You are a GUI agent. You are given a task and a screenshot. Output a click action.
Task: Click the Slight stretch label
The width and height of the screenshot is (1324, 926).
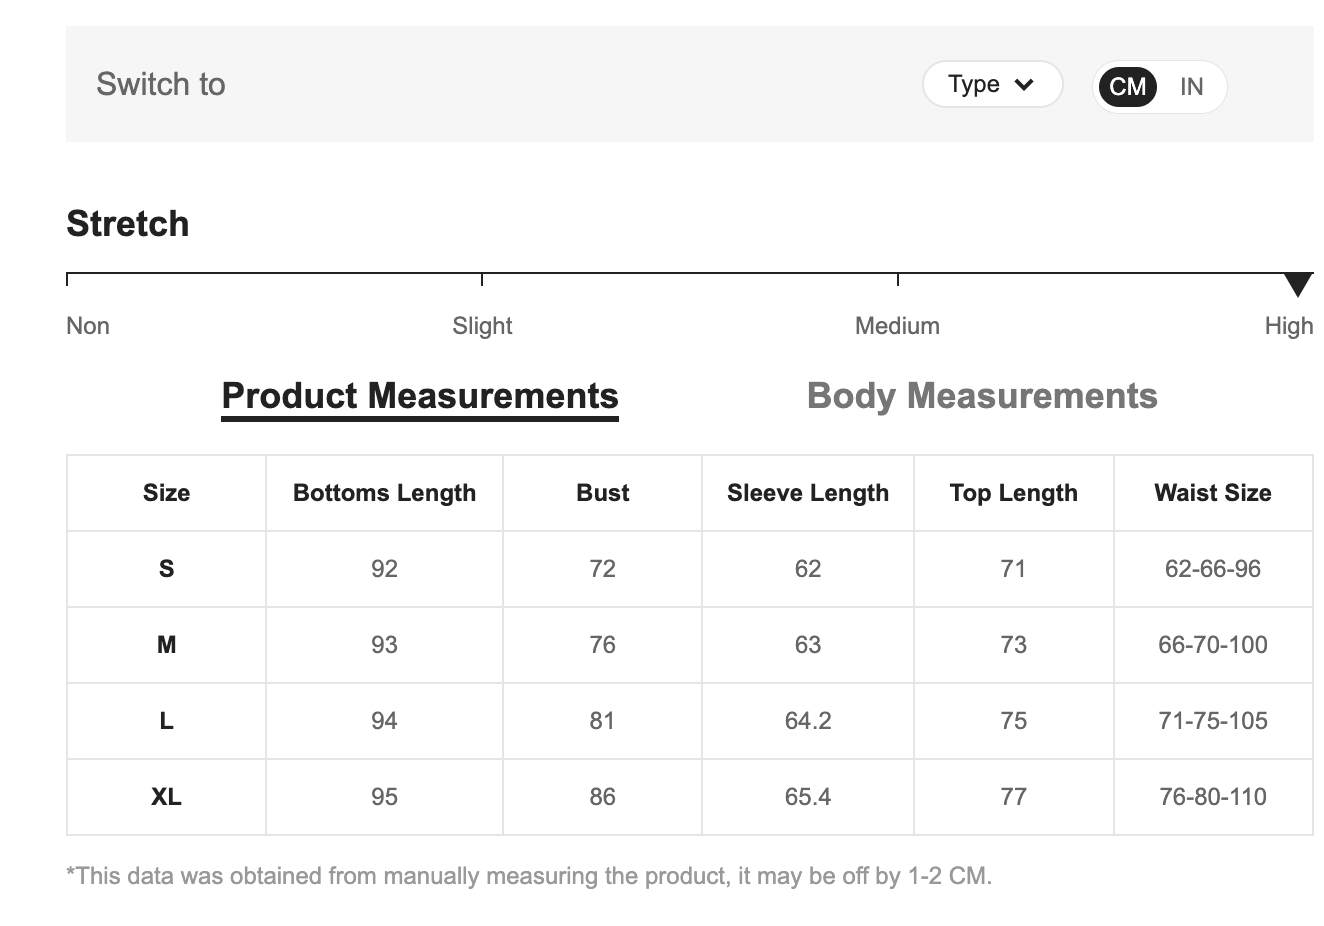click(x=482, y=326)
